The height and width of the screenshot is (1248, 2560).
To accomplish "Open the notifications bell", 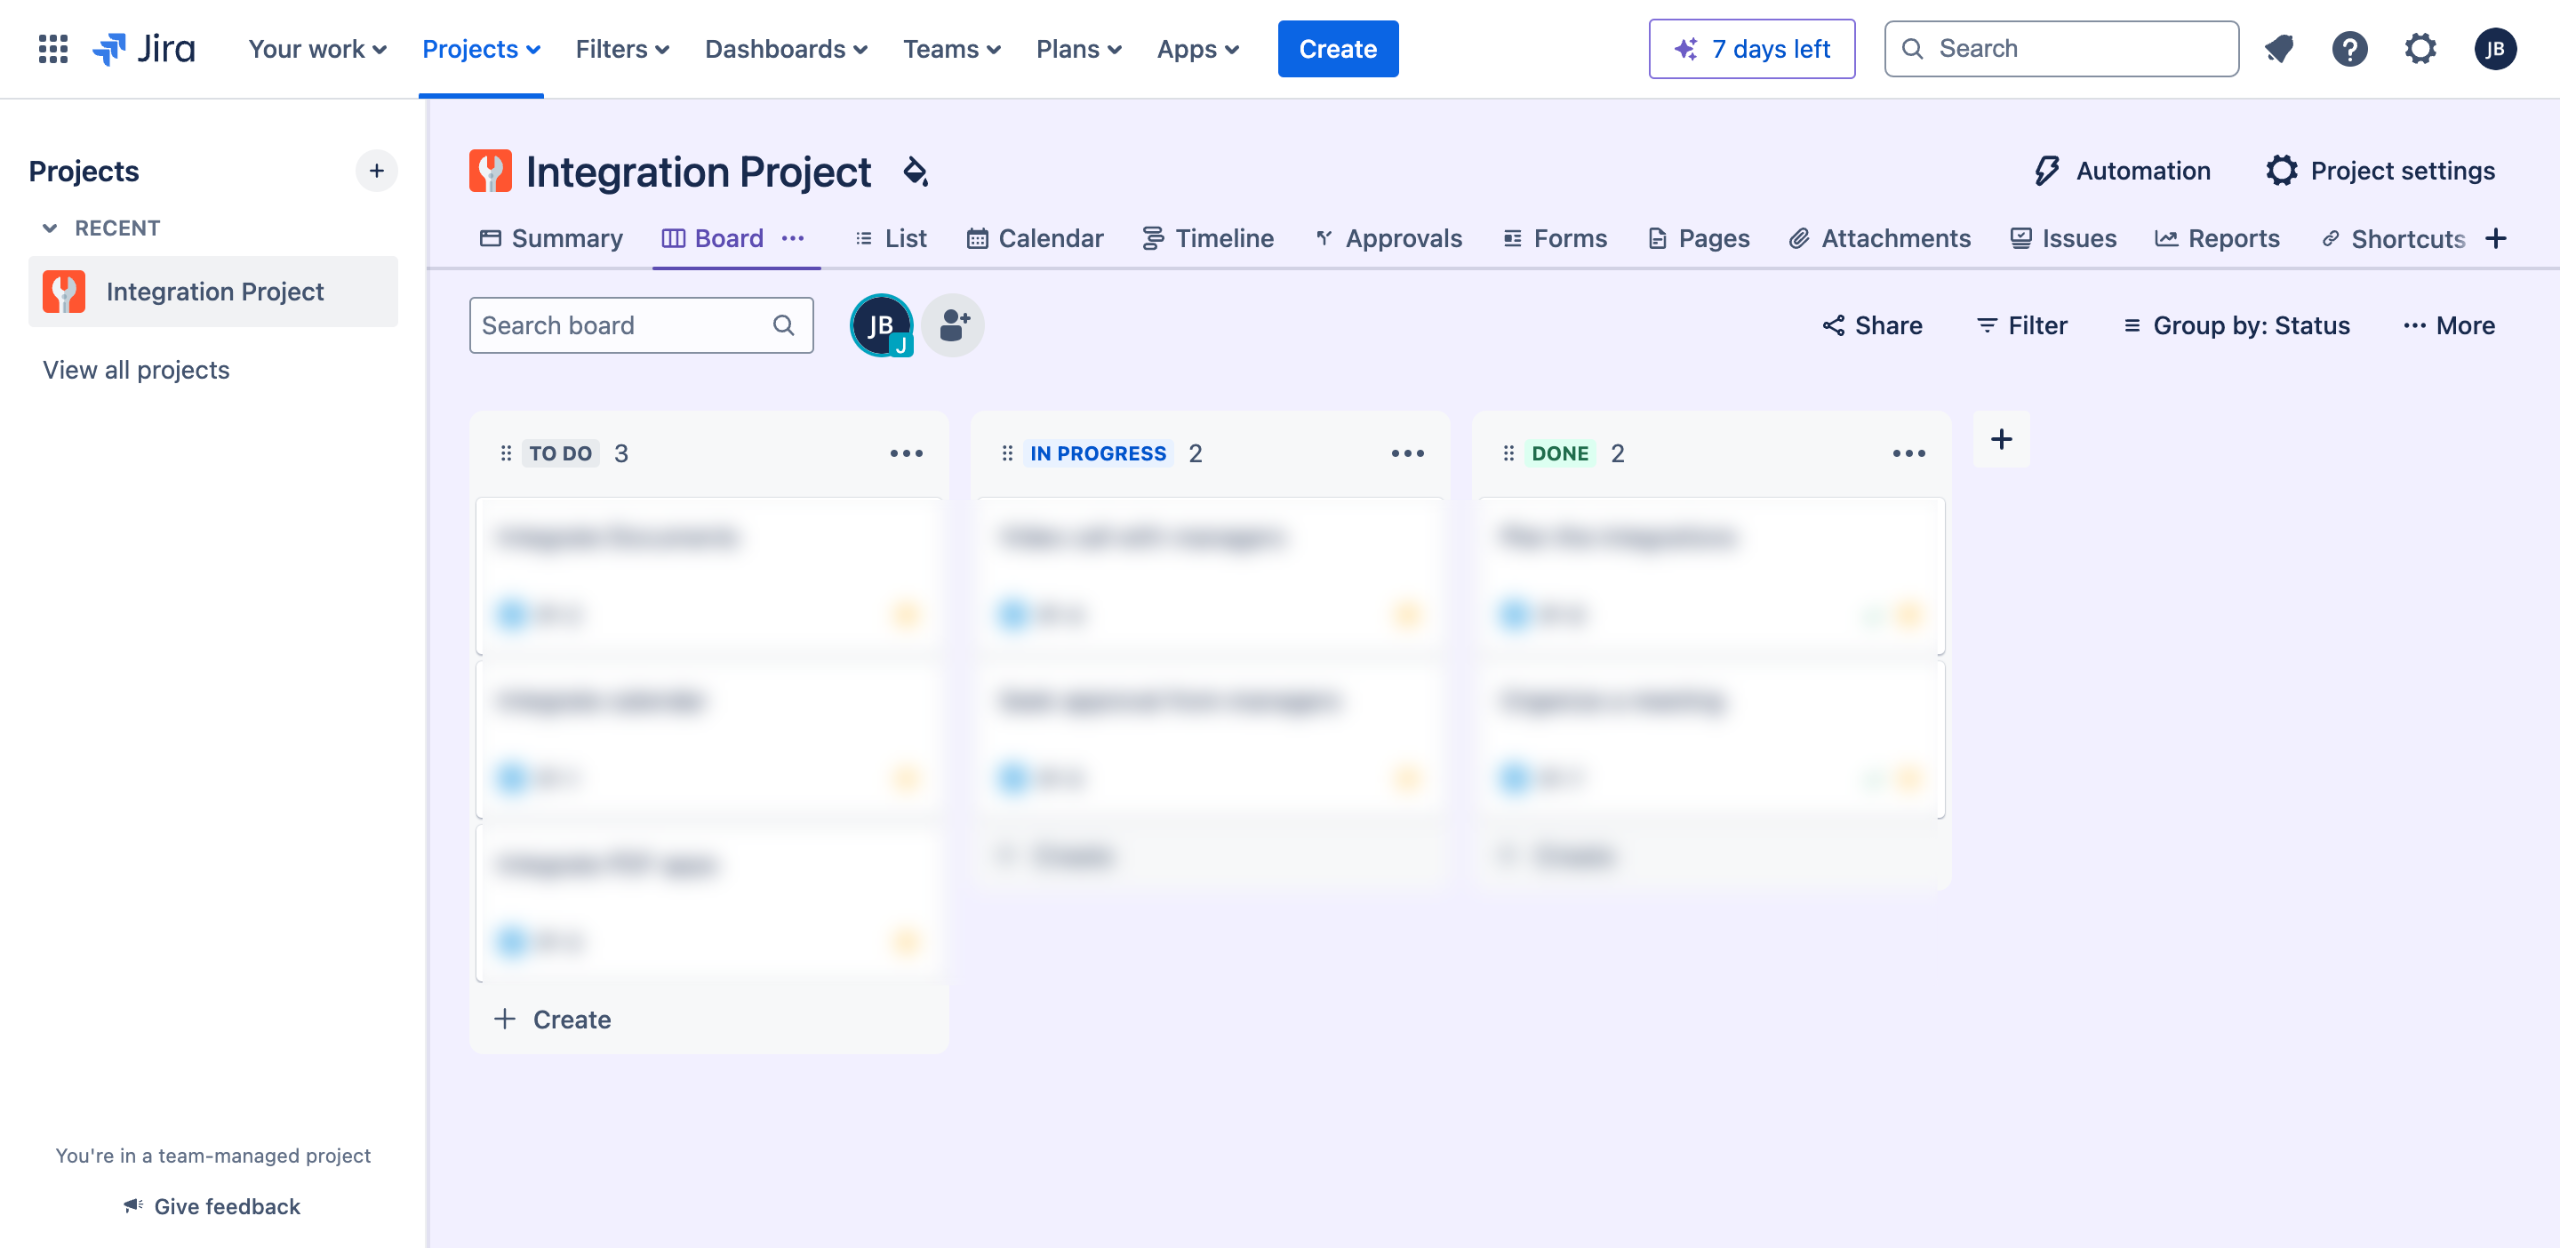I will [2279, 48].
